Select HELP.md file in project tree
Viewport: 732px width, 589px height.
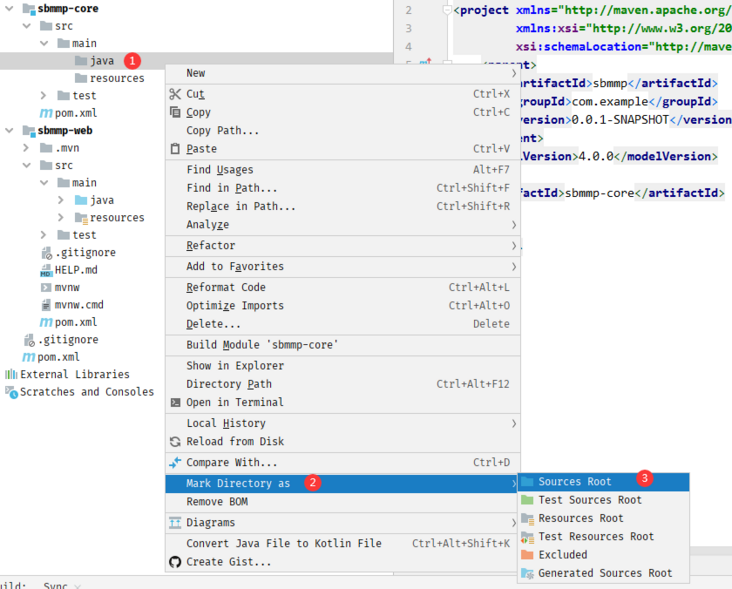tap(75, 270)
